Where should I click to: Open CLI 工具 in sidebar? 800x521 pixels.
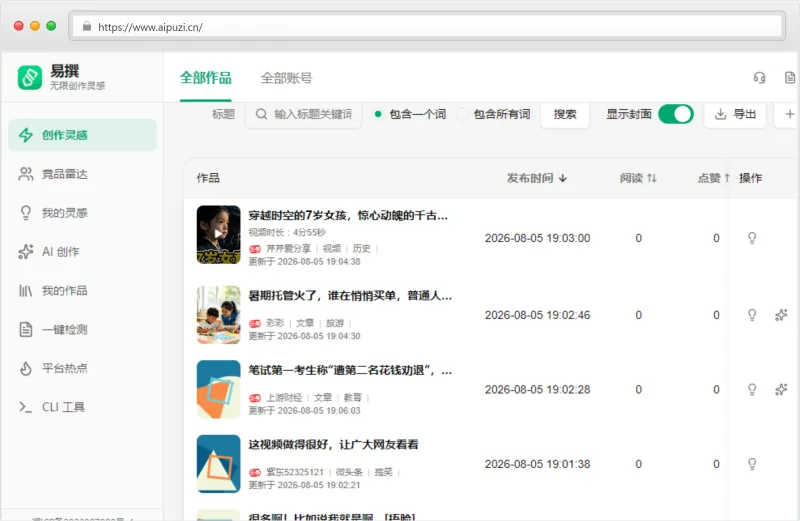[82, 407]
